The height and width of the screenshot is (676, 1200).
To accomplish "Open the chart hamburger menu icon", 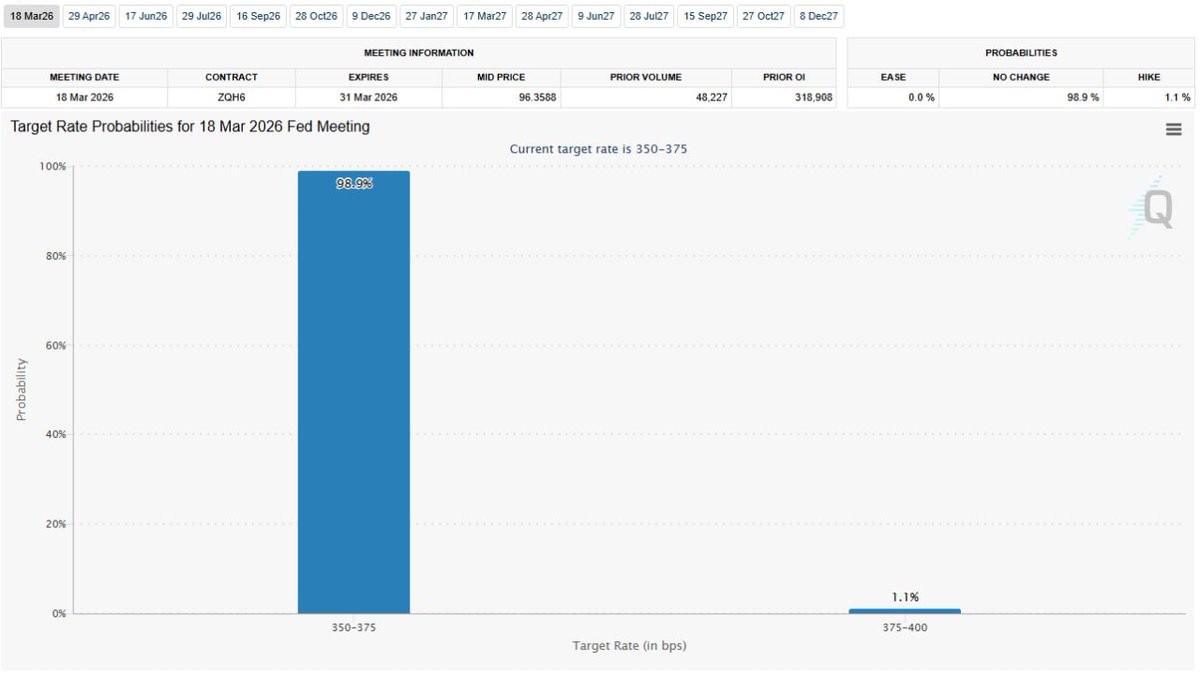I will (1173, 129).
